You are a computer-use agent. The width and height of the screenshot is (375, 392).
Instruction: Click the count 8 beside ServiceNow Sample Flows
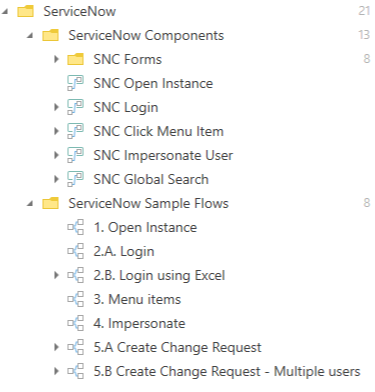tap(367, 203)
